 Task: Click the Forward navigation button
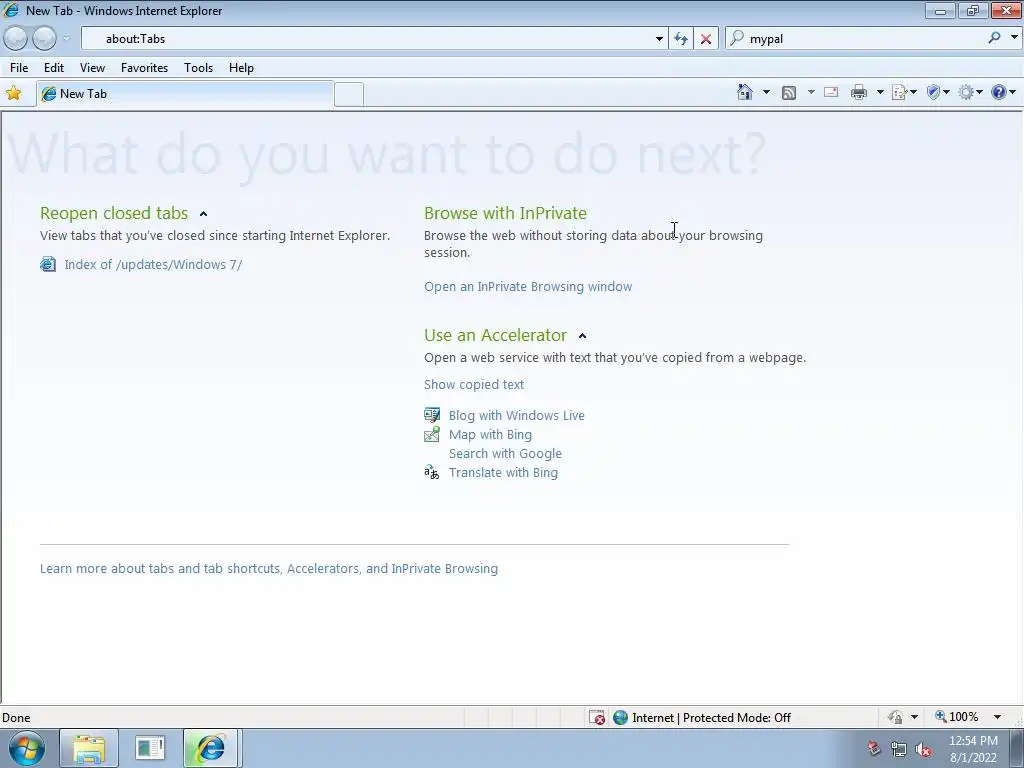click(44, 39)
